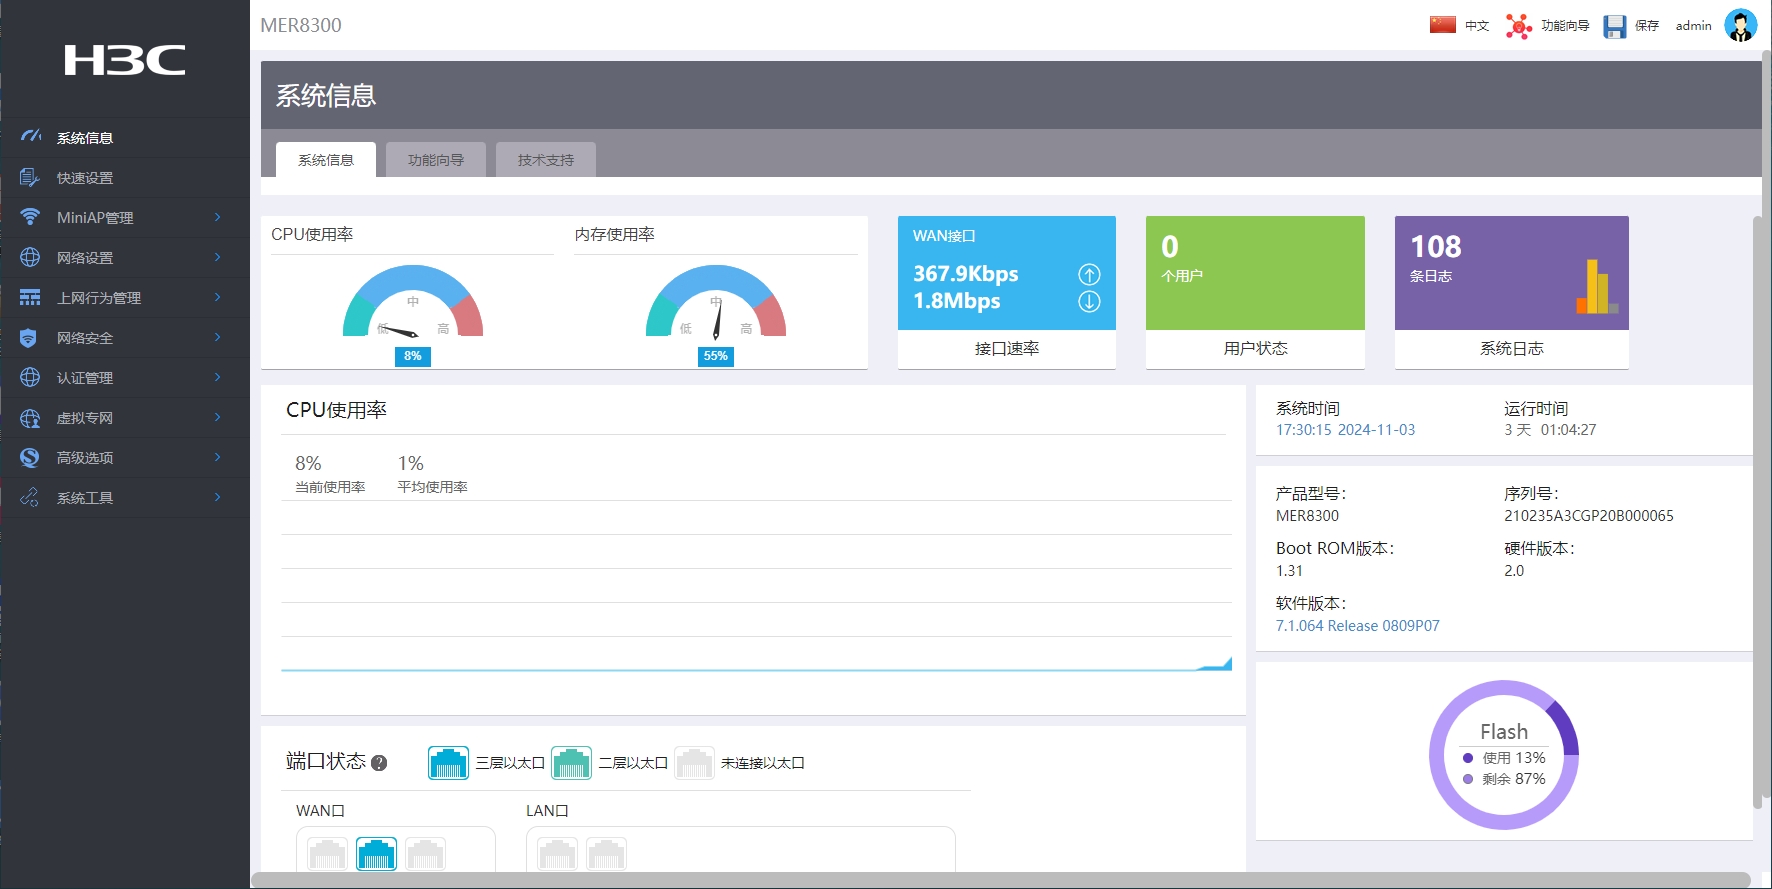1772x889 pixels.
Task: Open the 用户状态 card label
Action: [x=1255, y=348]
